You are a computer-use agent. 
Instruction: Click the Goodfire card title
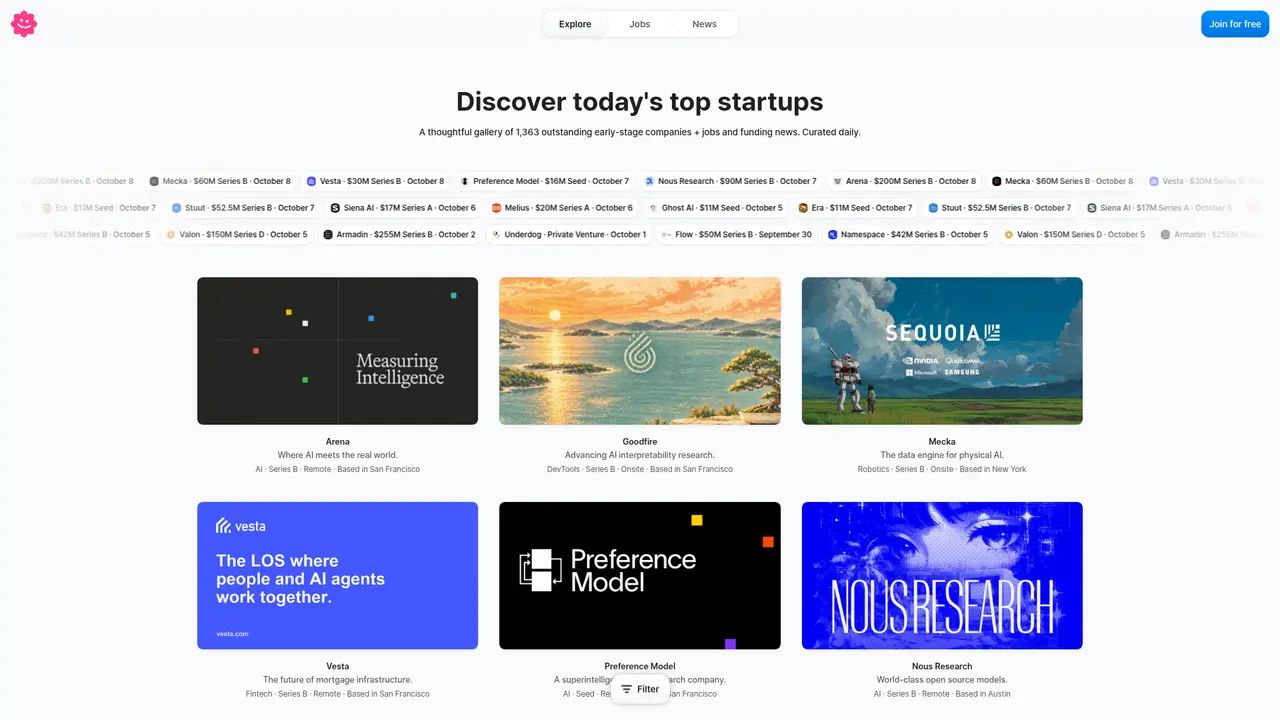click(x=640, y=441)
